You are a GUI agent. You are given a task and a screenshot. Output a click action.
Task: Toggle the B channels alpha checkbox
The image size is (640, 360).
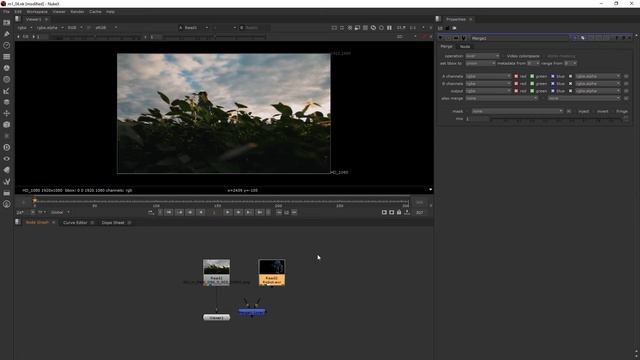[571, 84]
